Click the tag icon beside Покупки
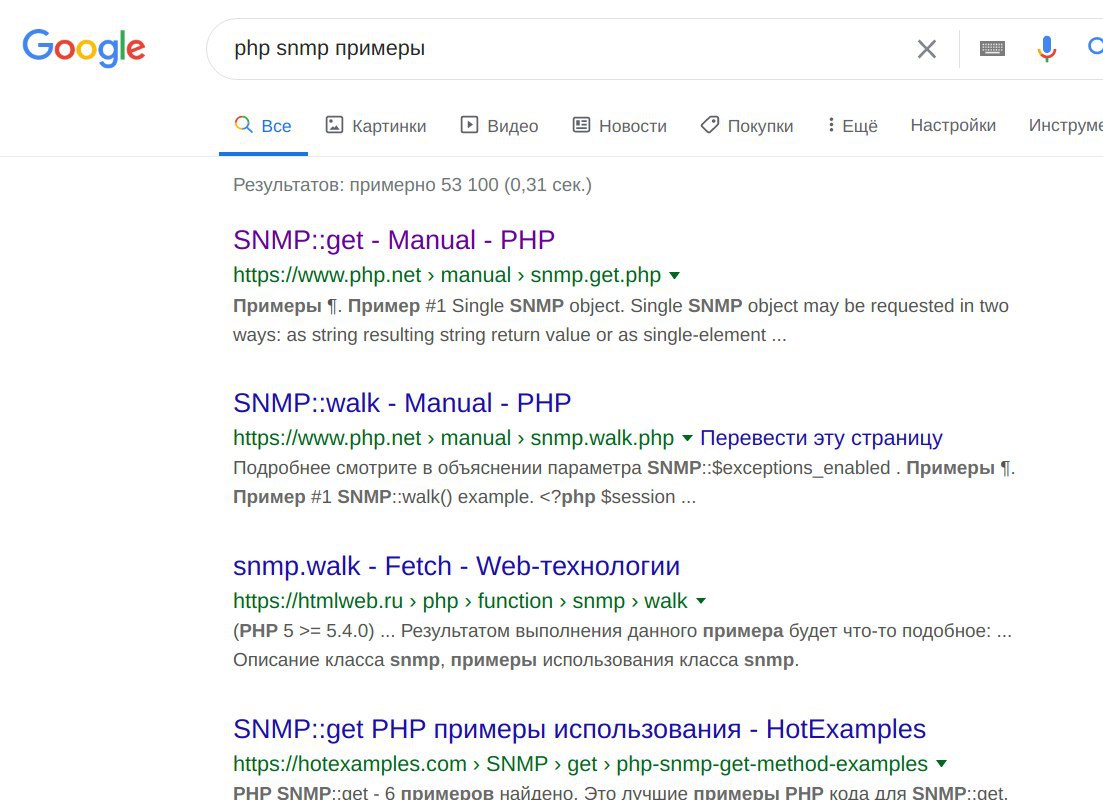The width and height of the screenshot is (1103, 800). 710,125
